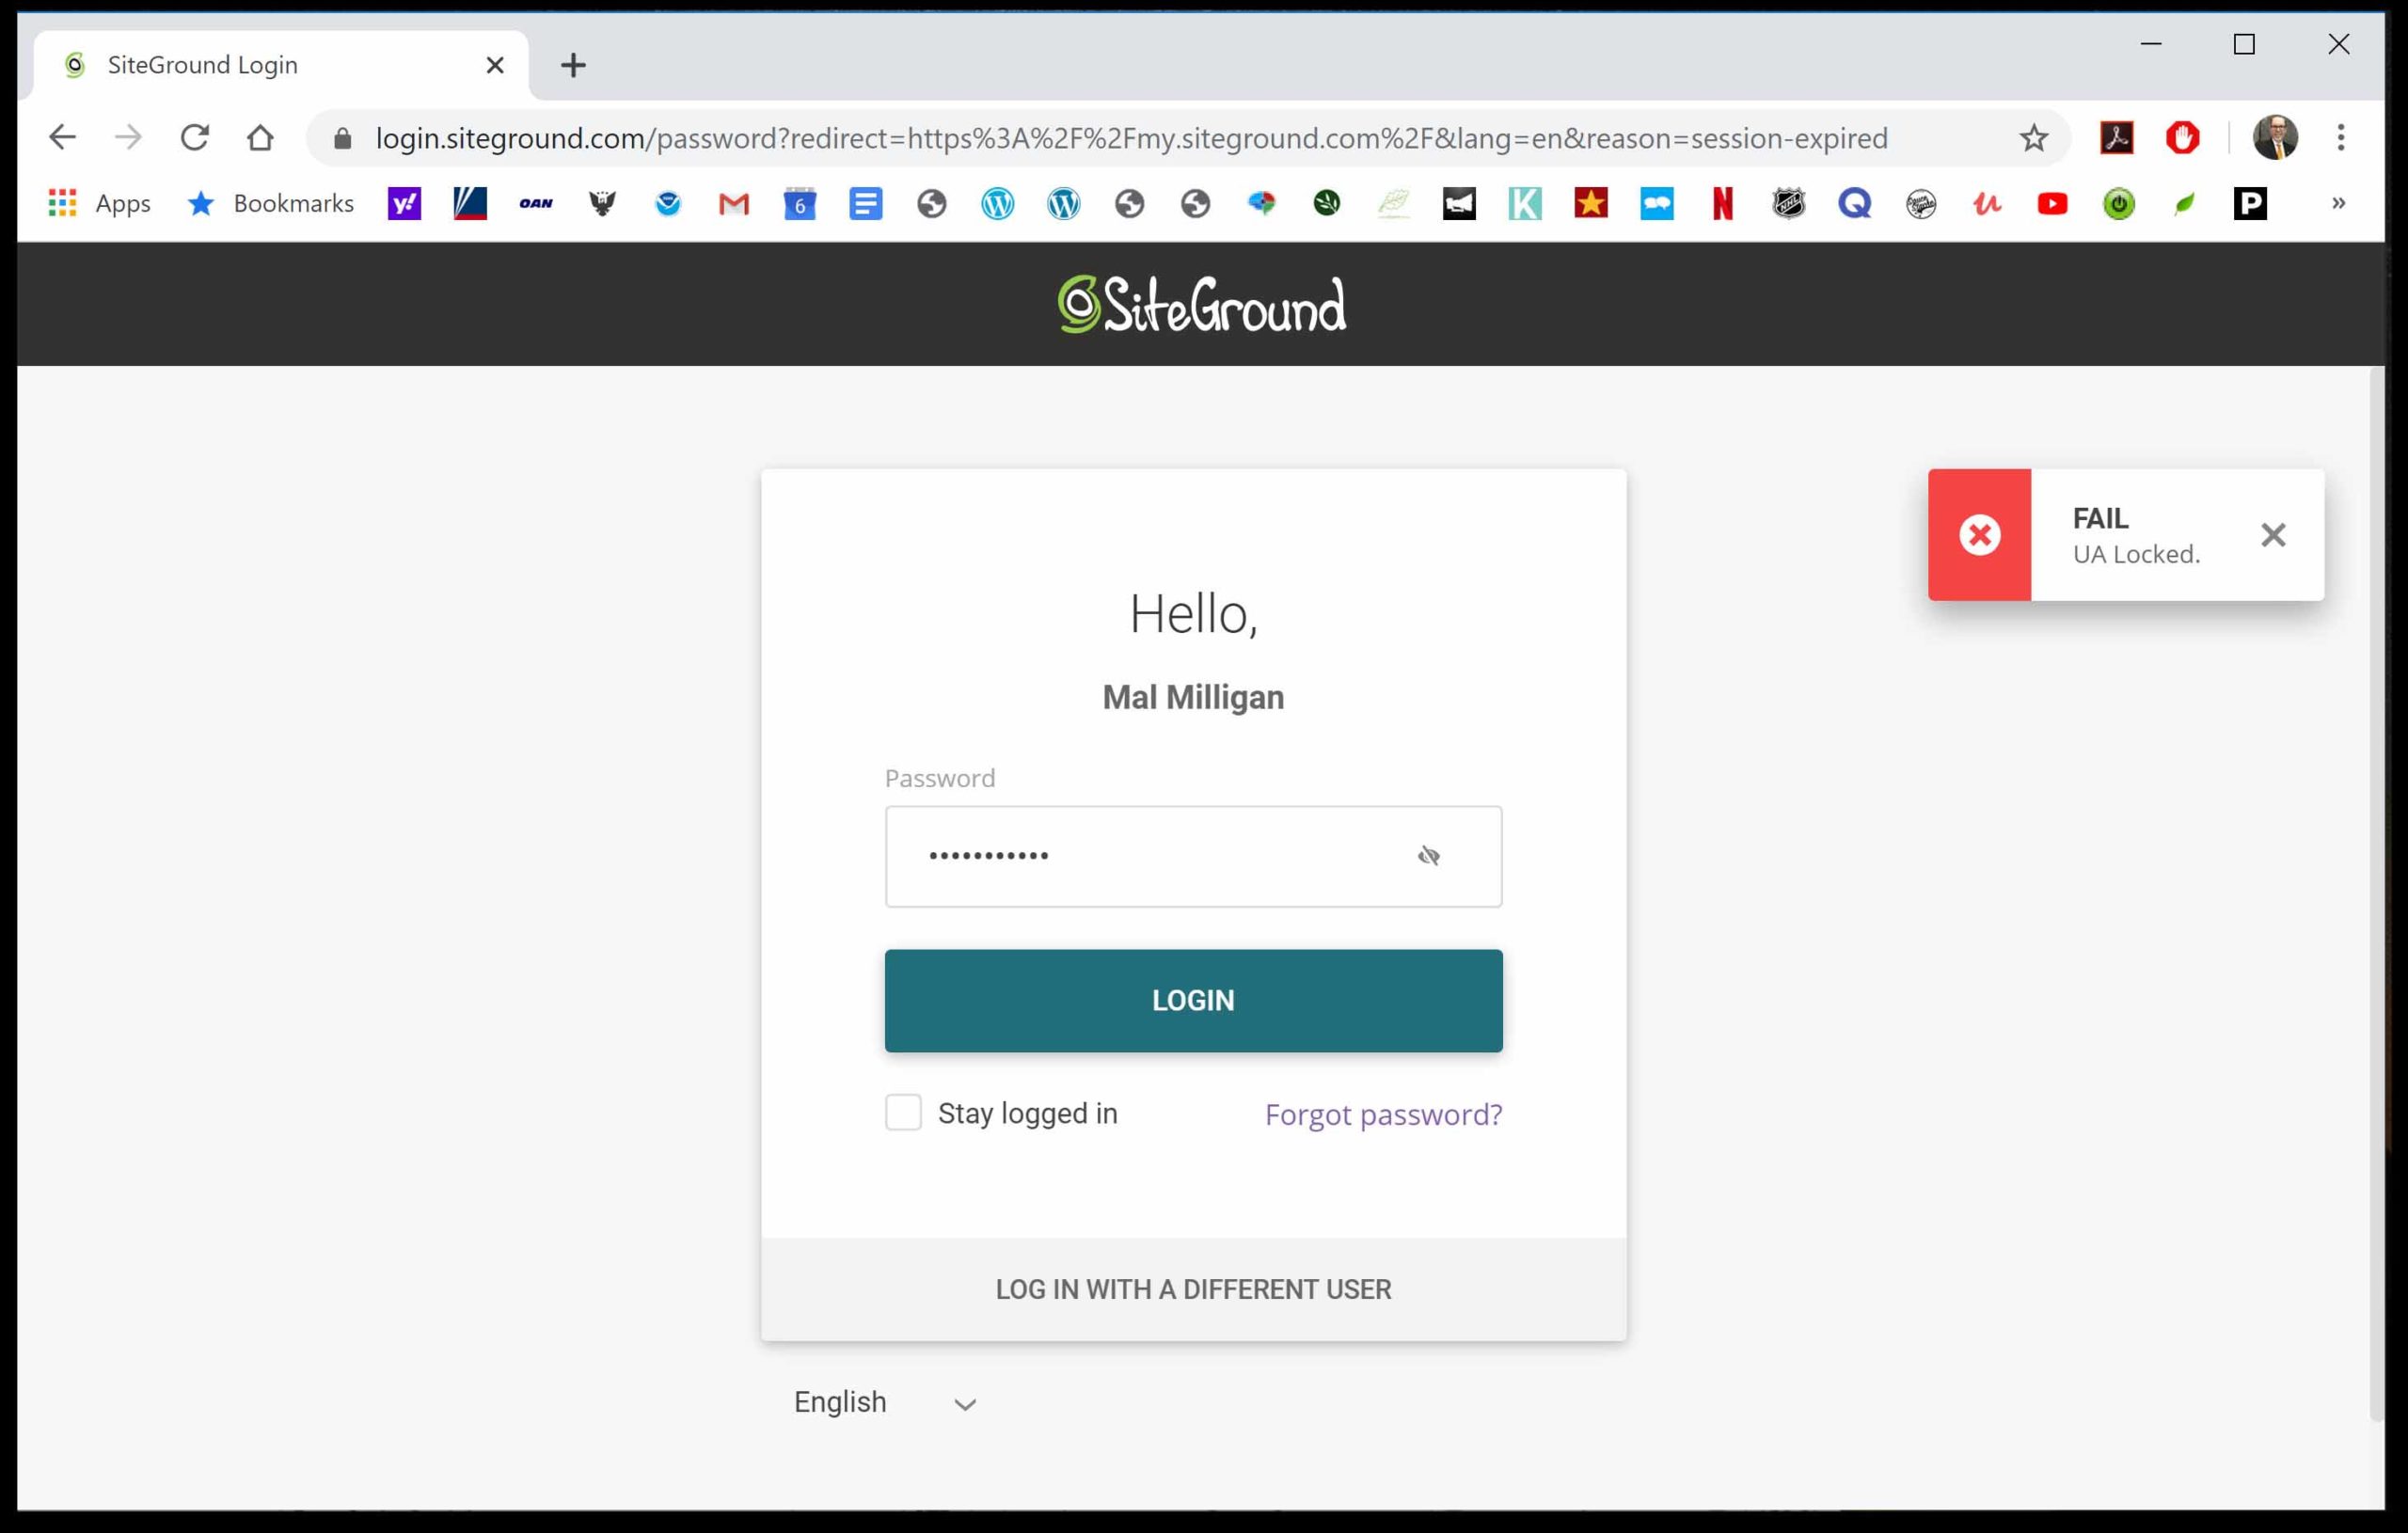Click the address bar URL
This screenshot has width=2408, height=1533.
point(1132,138)
